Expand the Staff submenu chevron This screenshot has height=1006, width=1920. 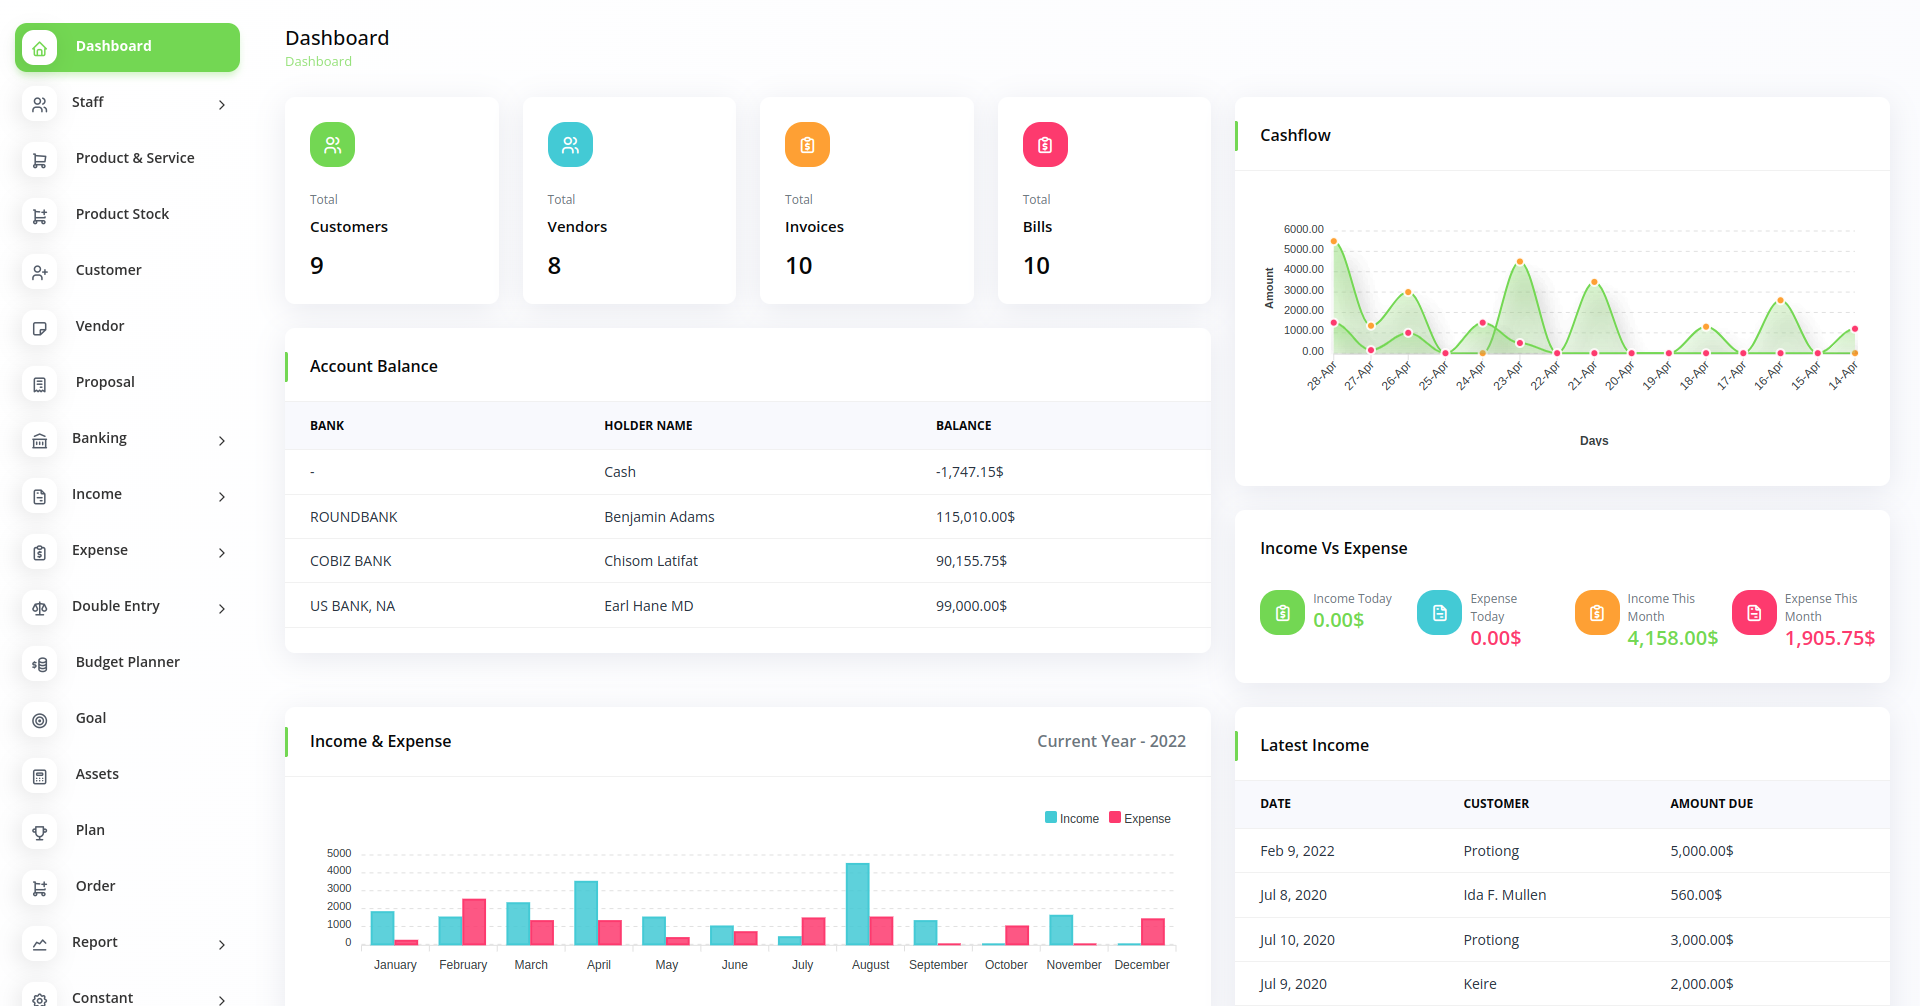[x=222, y=105]
